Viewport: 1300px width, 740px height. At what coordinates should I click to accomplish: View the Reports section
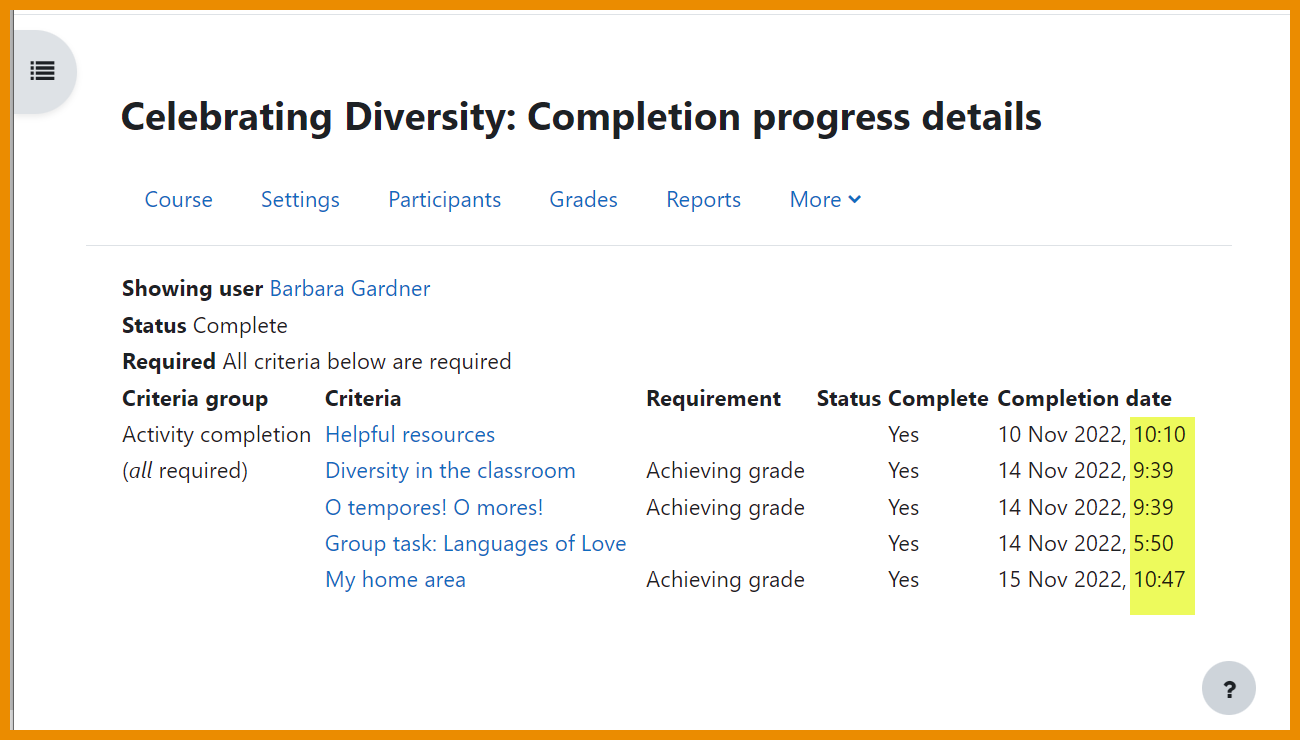click(x=703, y=199)
